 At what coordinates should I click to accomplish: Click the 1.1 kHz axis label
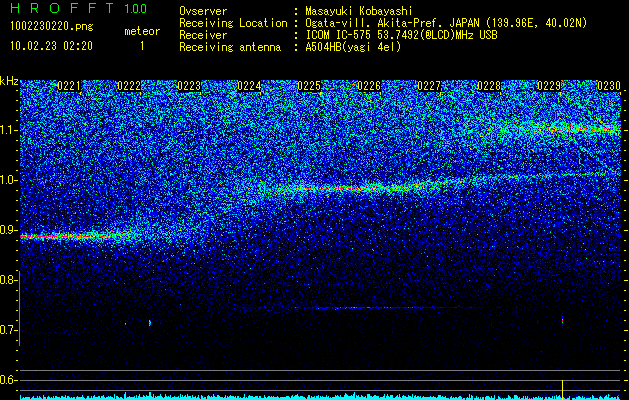pos(9,130)
